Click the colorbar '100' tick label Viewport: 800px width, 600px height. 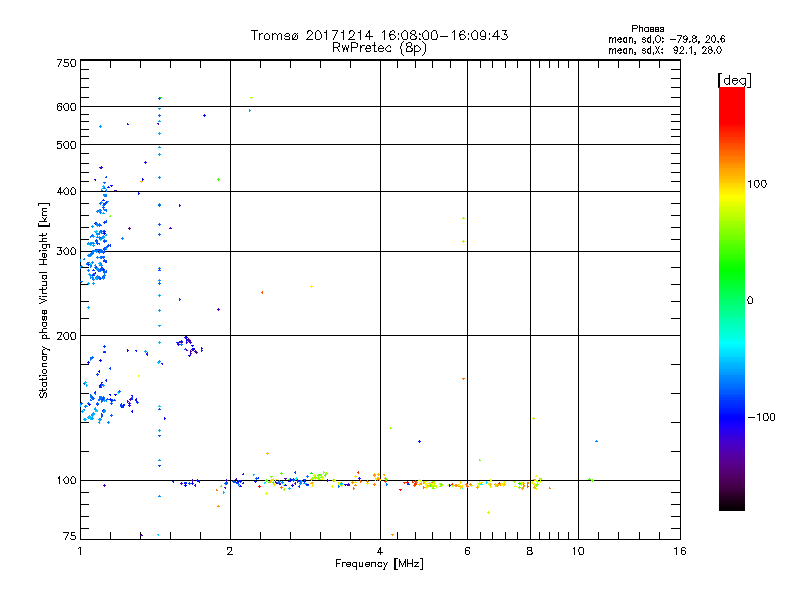point(757,184)
